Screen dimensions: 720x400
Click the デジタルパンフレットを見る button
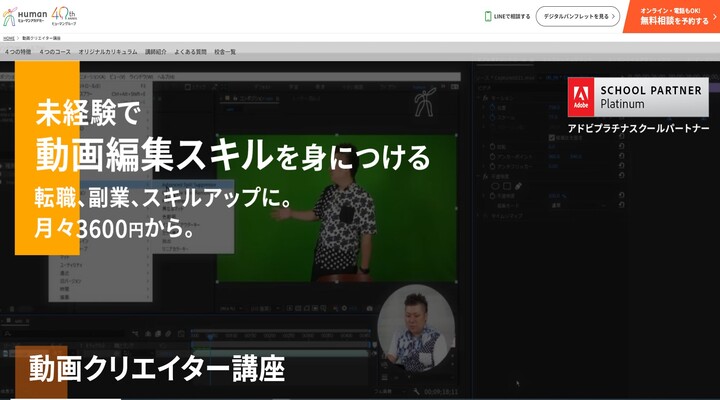pos(578,17)
